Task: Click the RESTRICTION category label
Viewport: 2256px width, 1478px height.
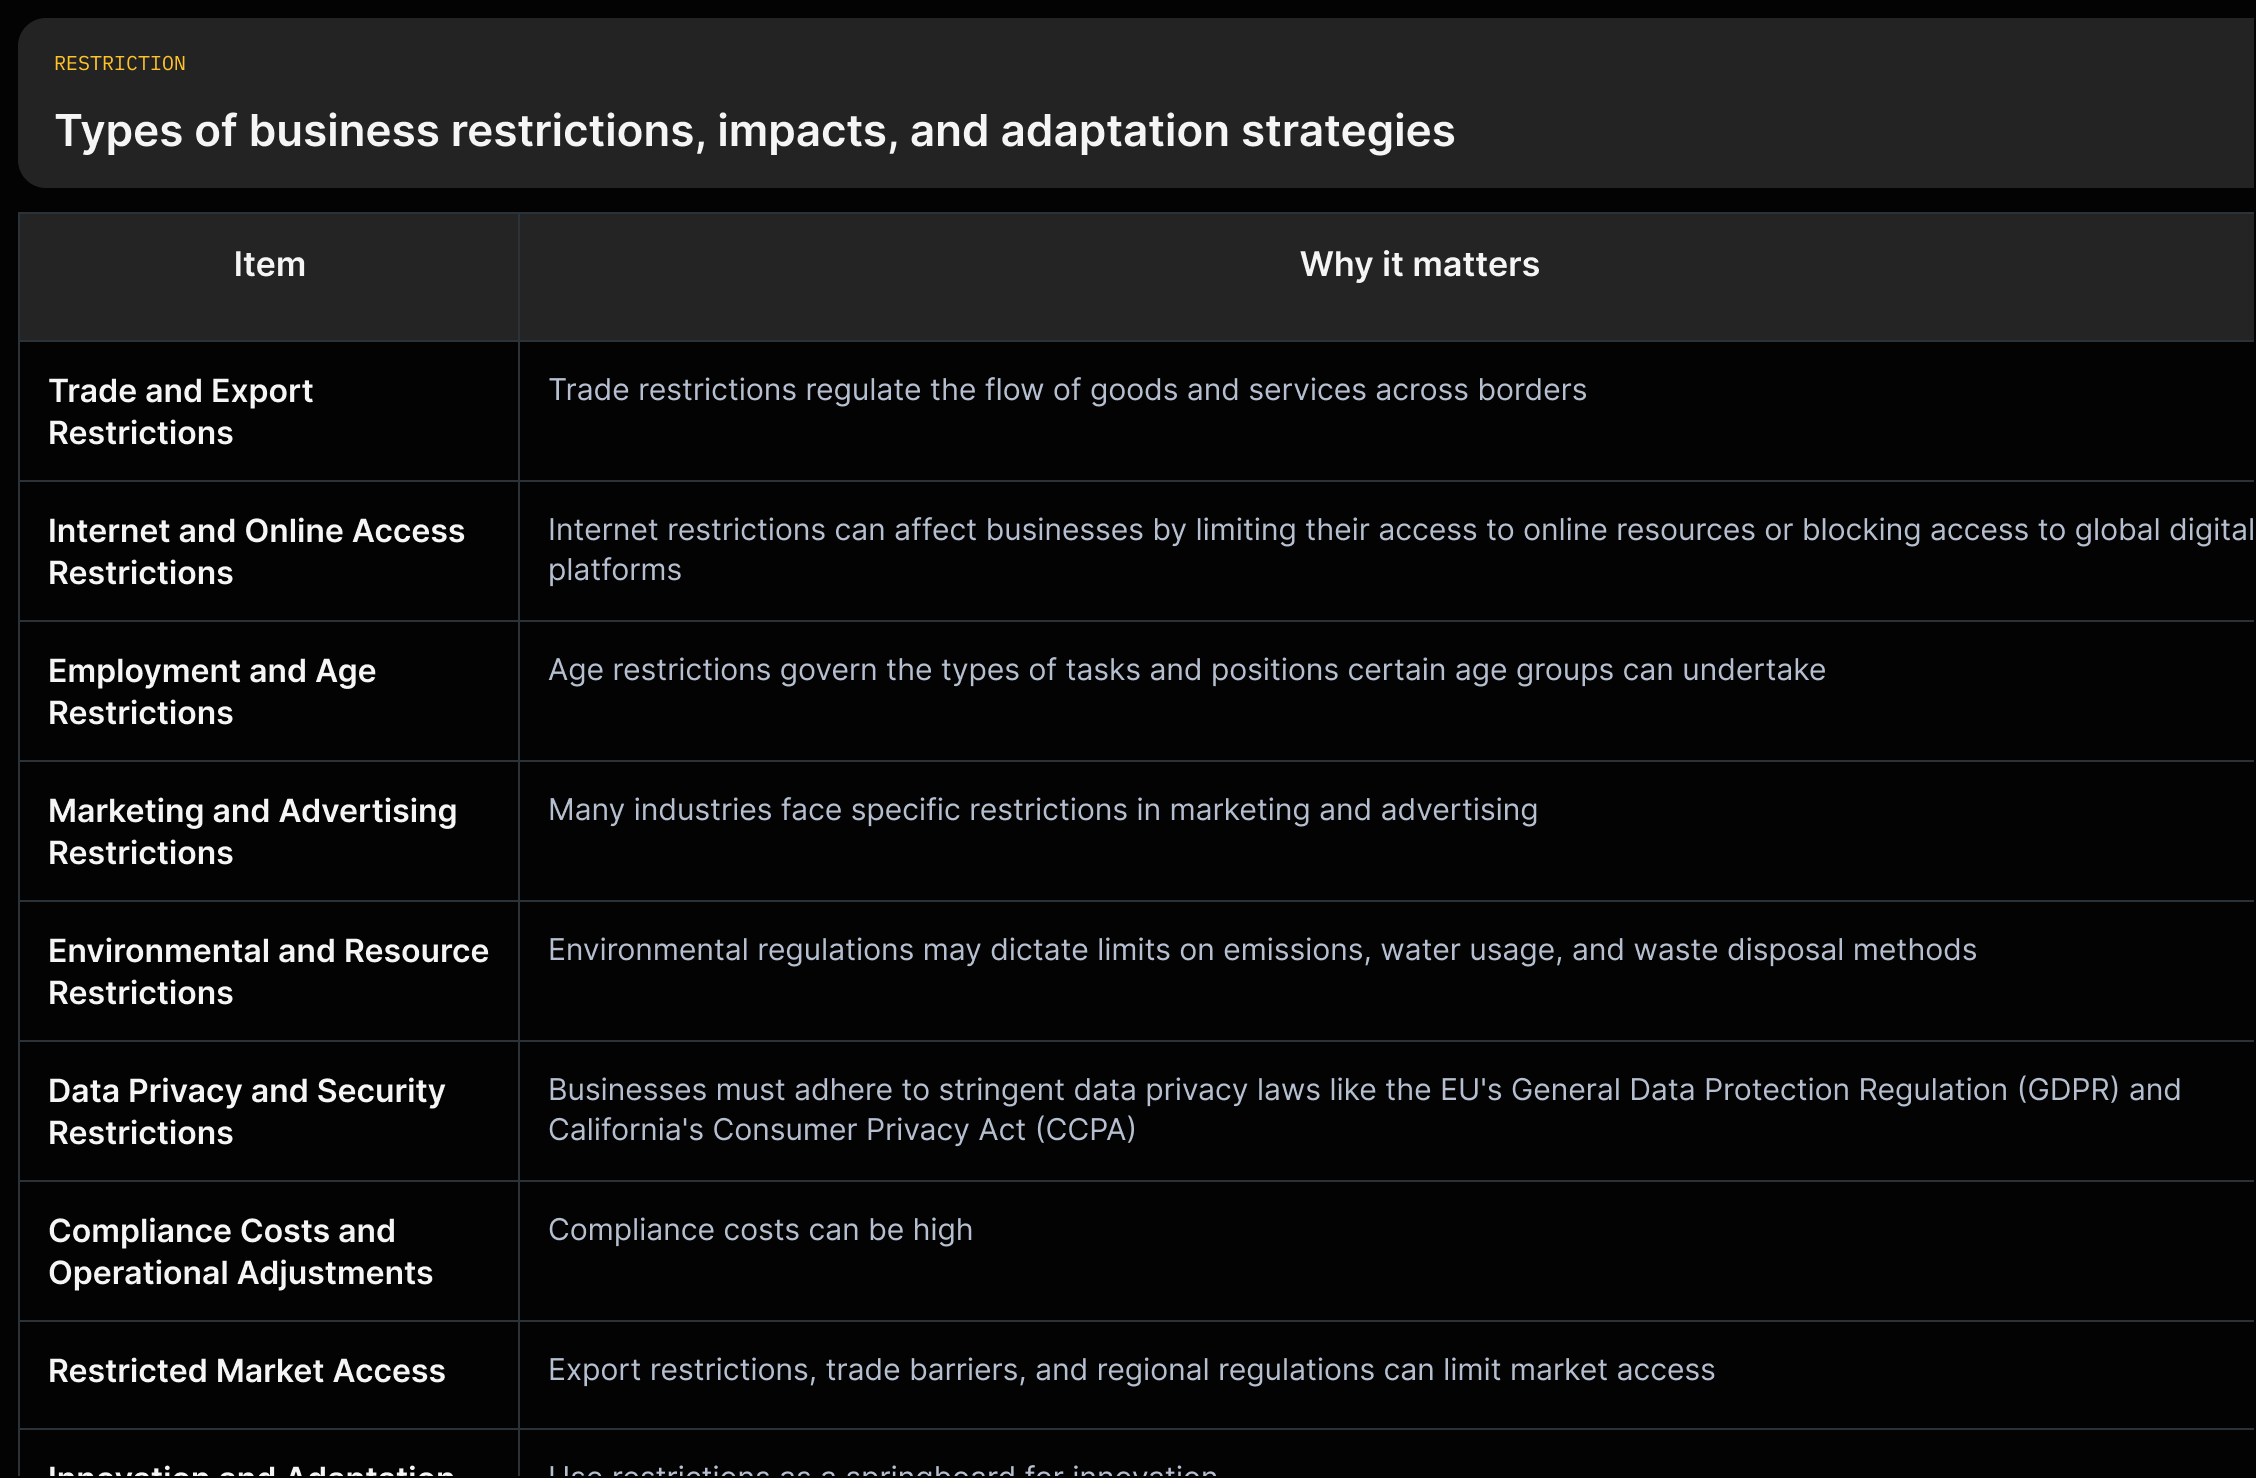Action: click(120, 64)
